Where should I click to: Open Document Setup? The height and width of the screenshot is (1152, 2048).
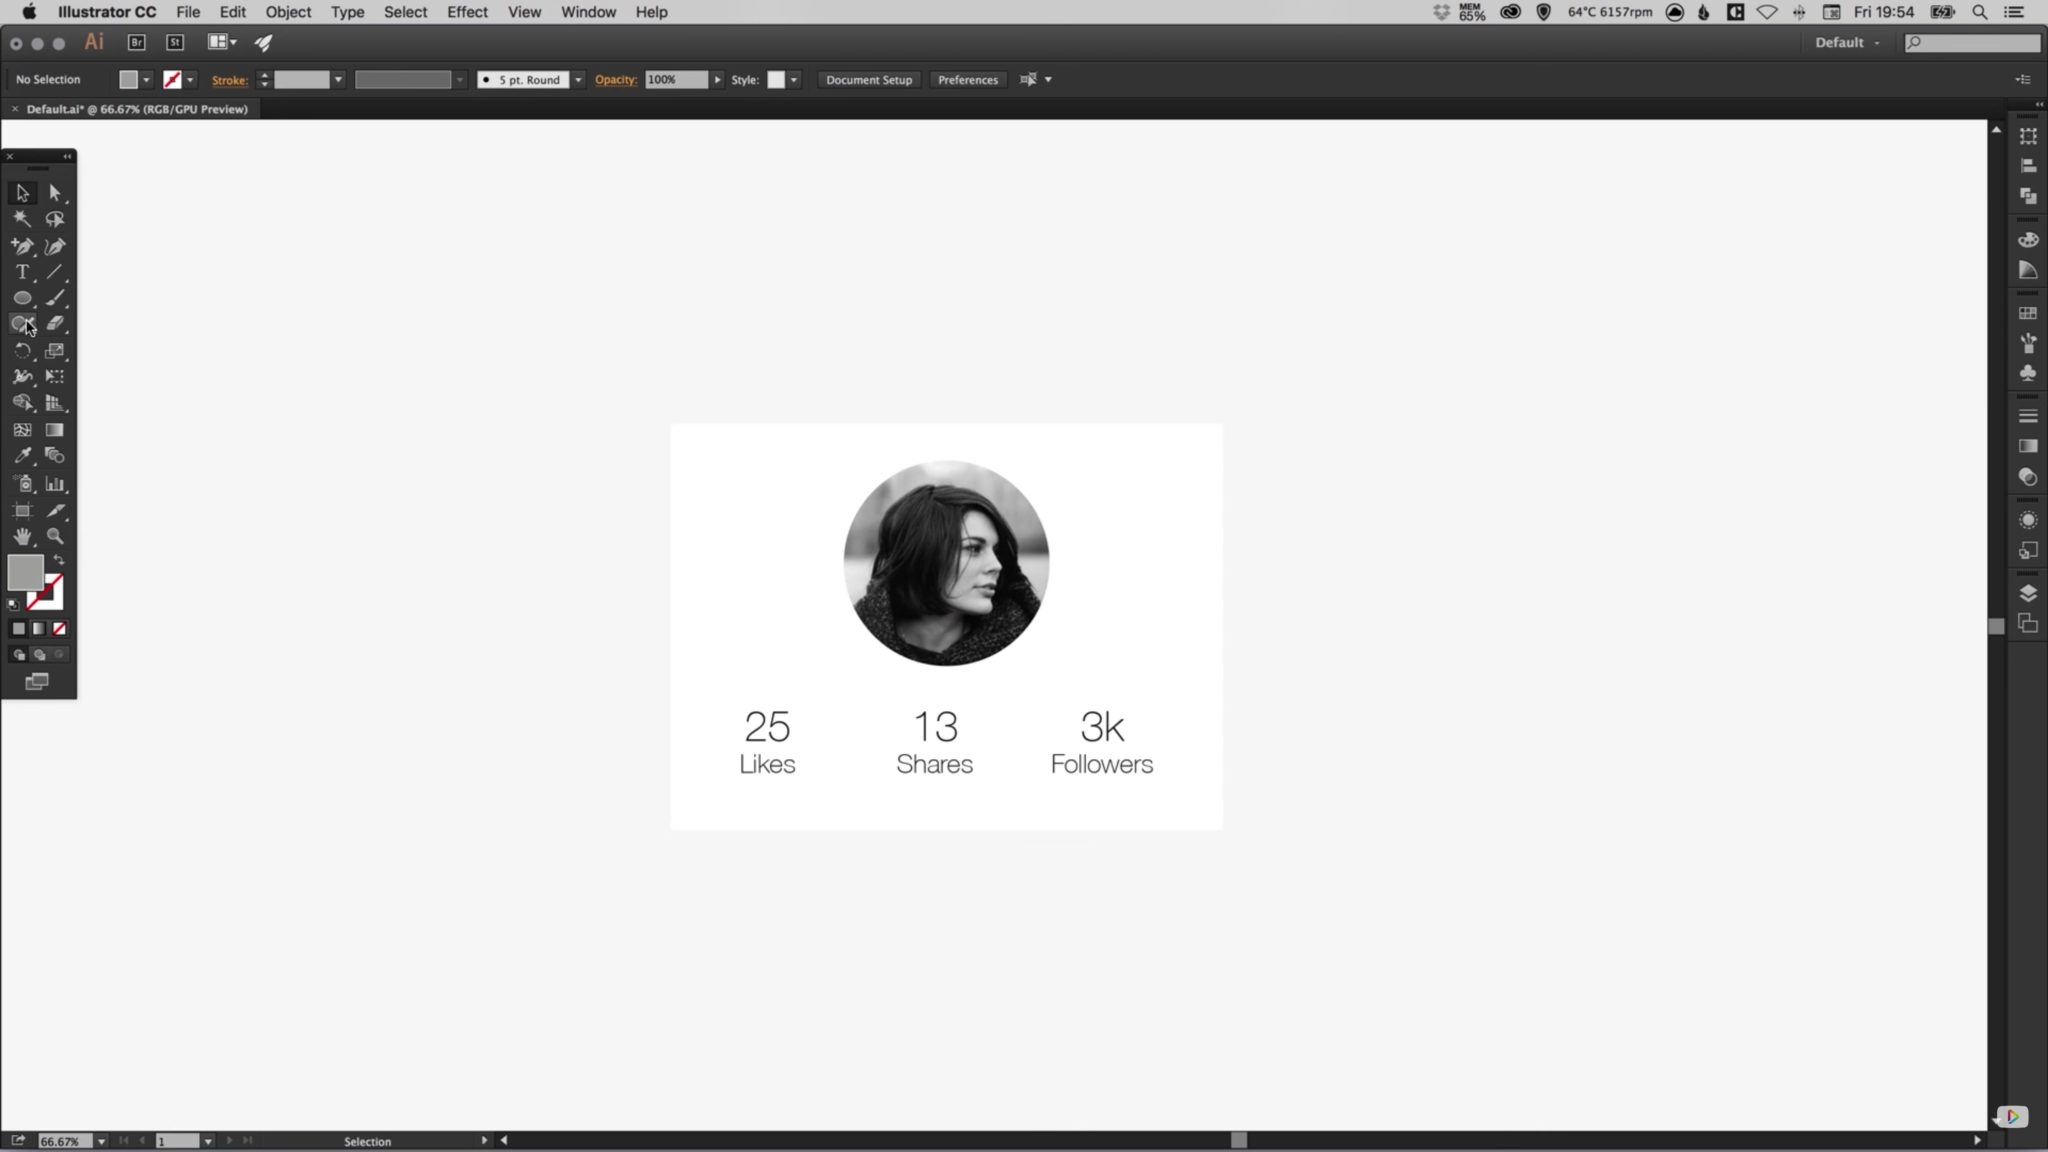(x=868, y=79)
